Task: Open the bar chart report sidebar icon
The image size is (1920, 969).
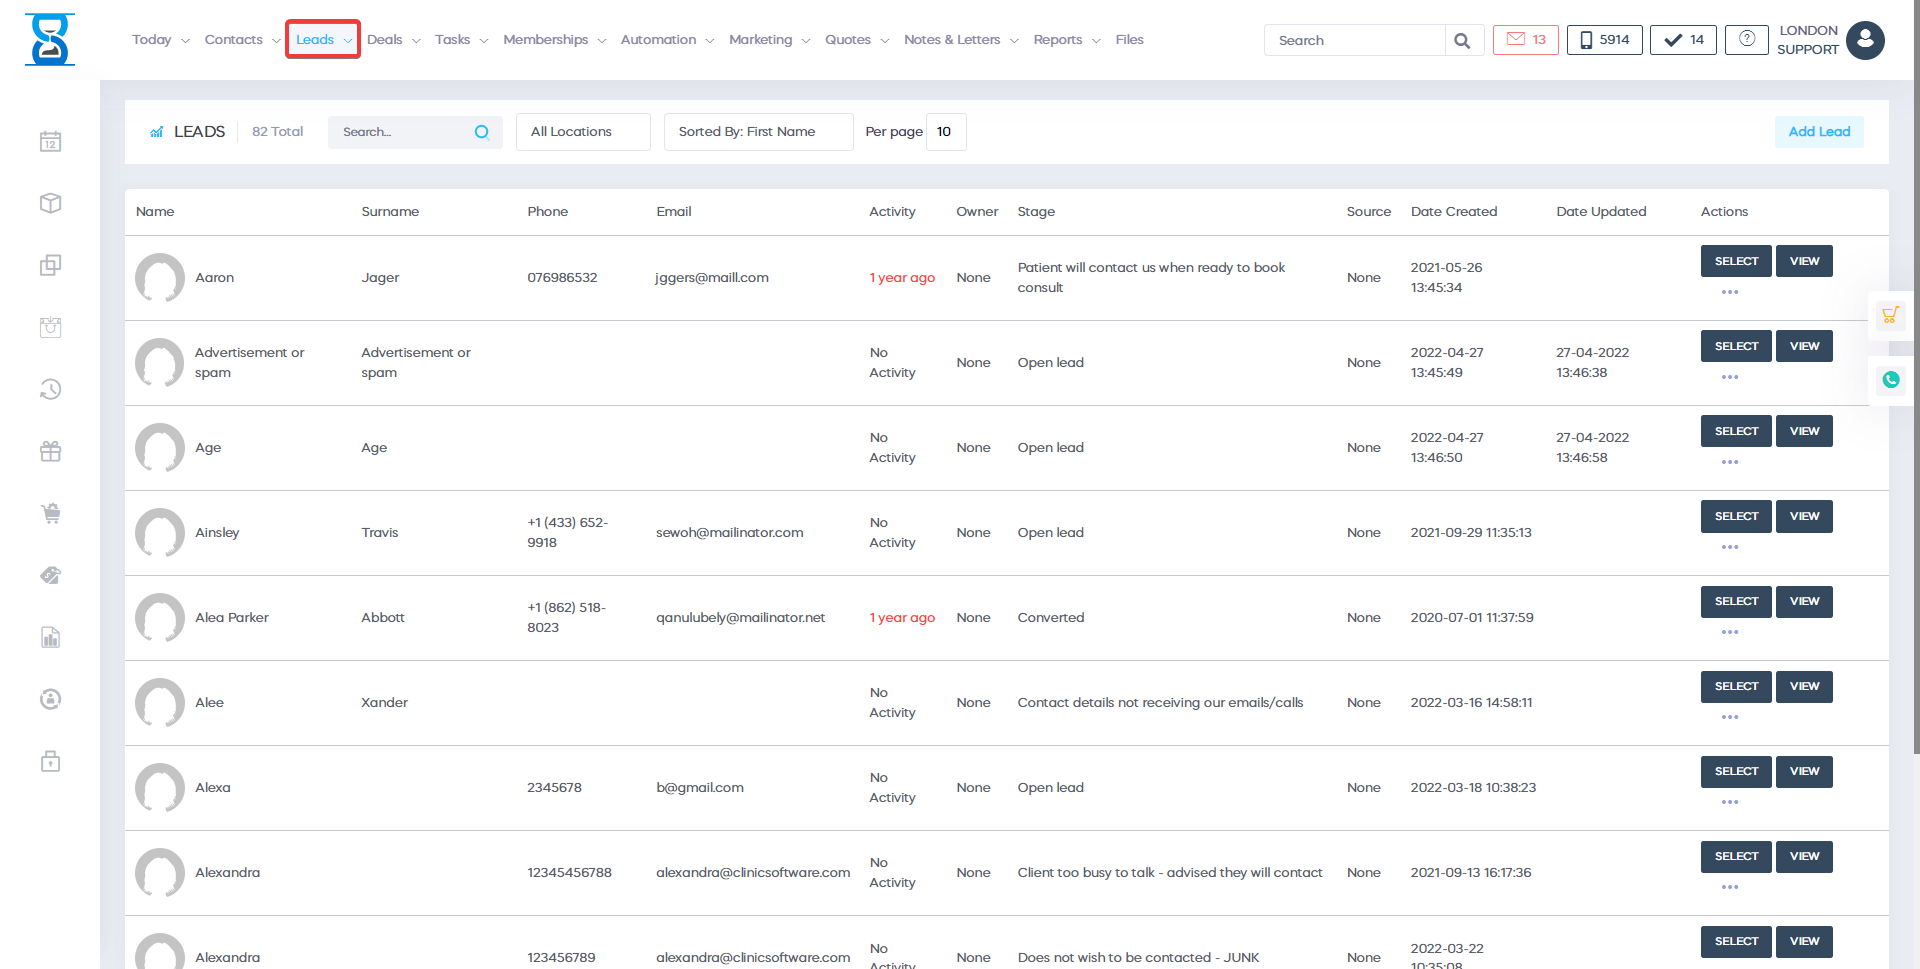Action: 51,637
